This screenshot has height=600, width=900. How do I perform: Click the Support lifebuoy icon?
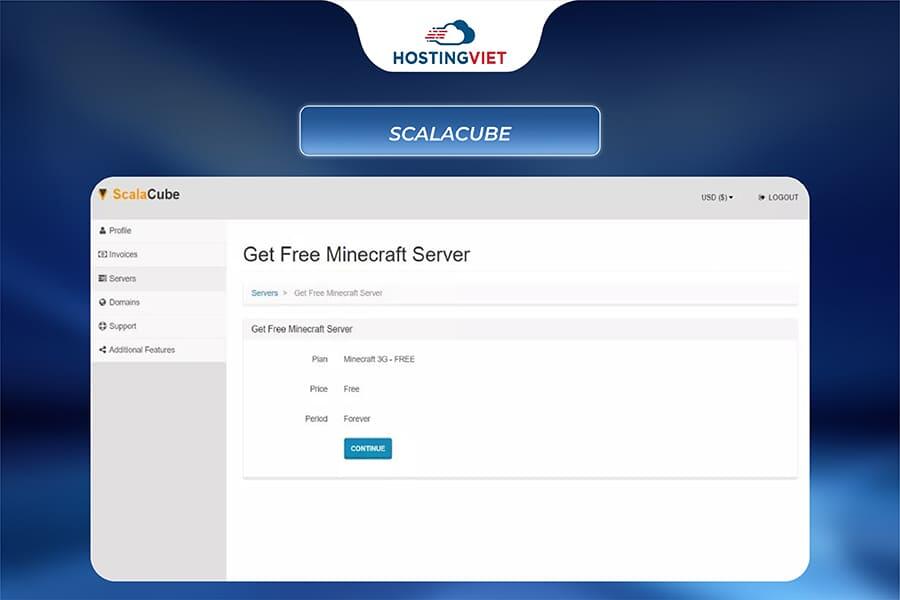[x=102, y=326]
